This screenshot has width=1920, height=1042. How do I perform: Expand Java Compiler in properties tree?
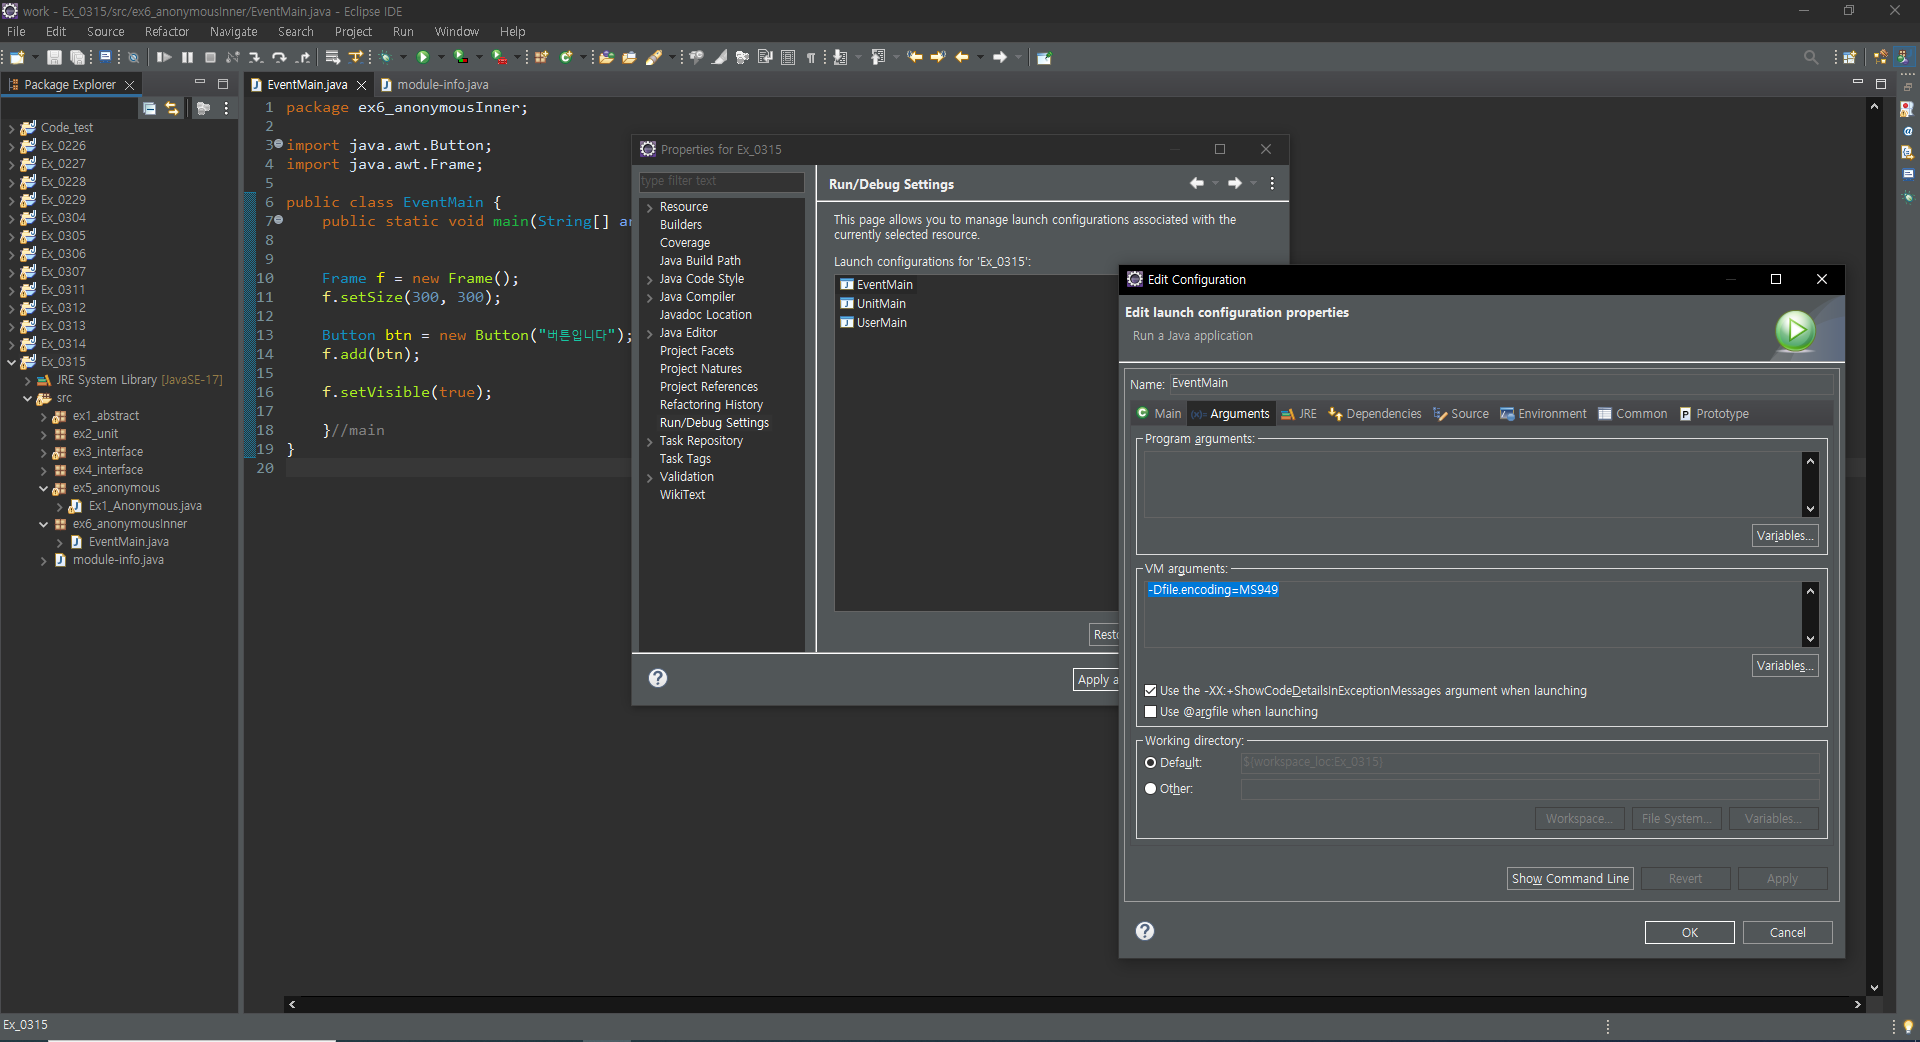tap(649, 298)
